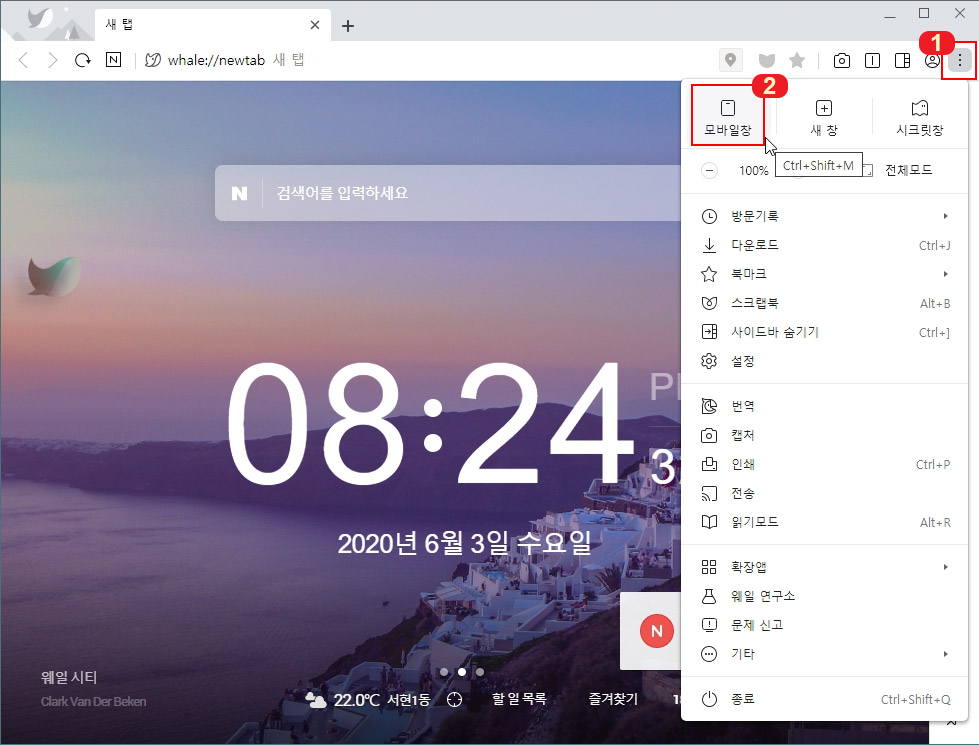The image size is (979, 745).
Task: Open 할 일 목록 at page bottom
Action: pyautogui.click(x=519, y=699)
